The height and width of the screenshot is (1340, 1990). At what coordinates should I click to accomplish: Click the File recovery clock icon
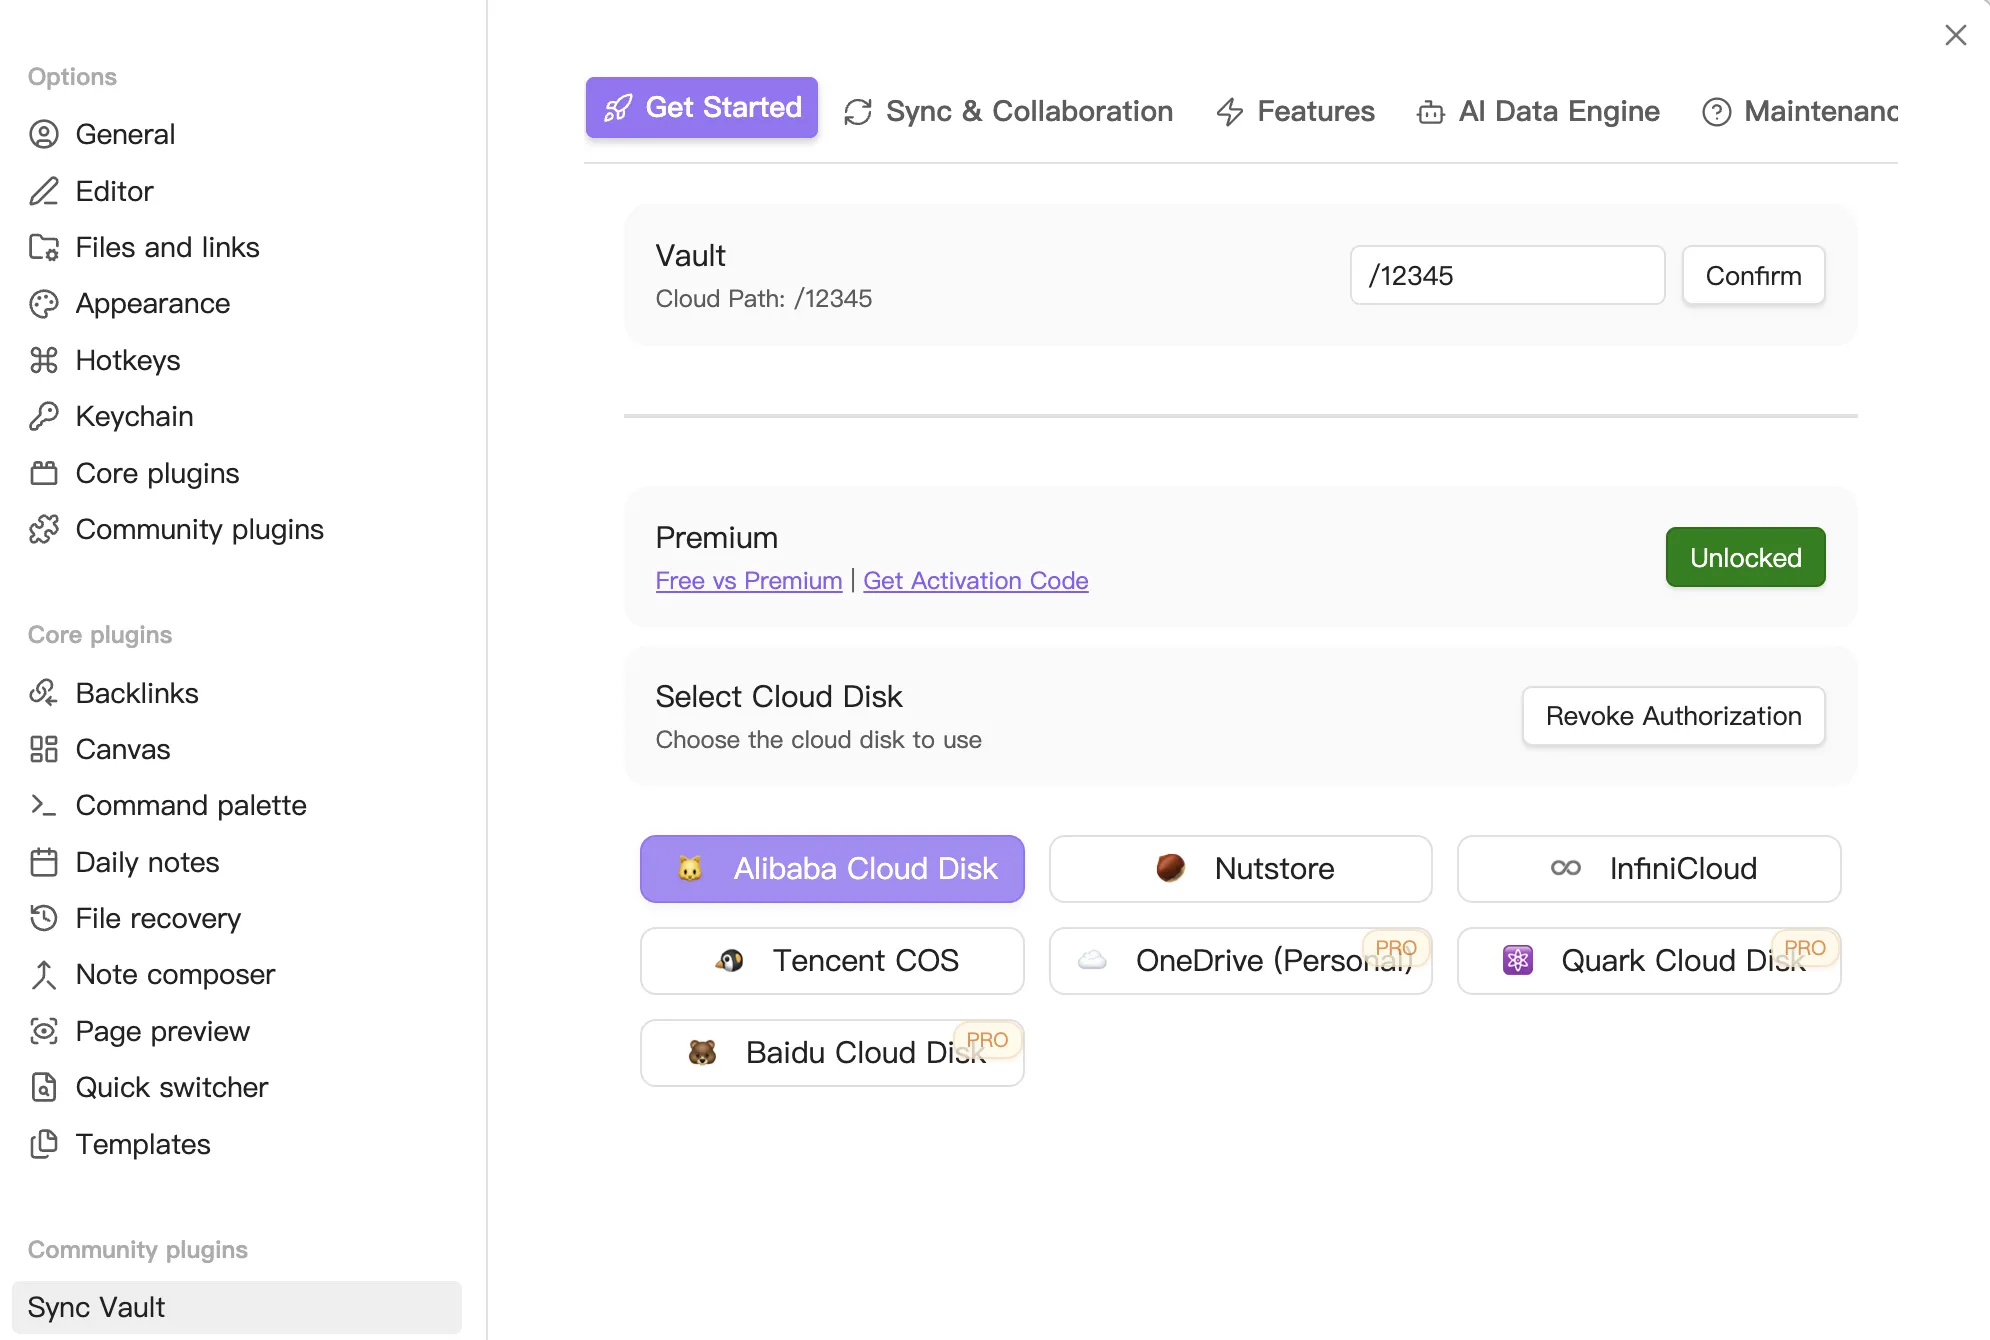tap(44, 918)
